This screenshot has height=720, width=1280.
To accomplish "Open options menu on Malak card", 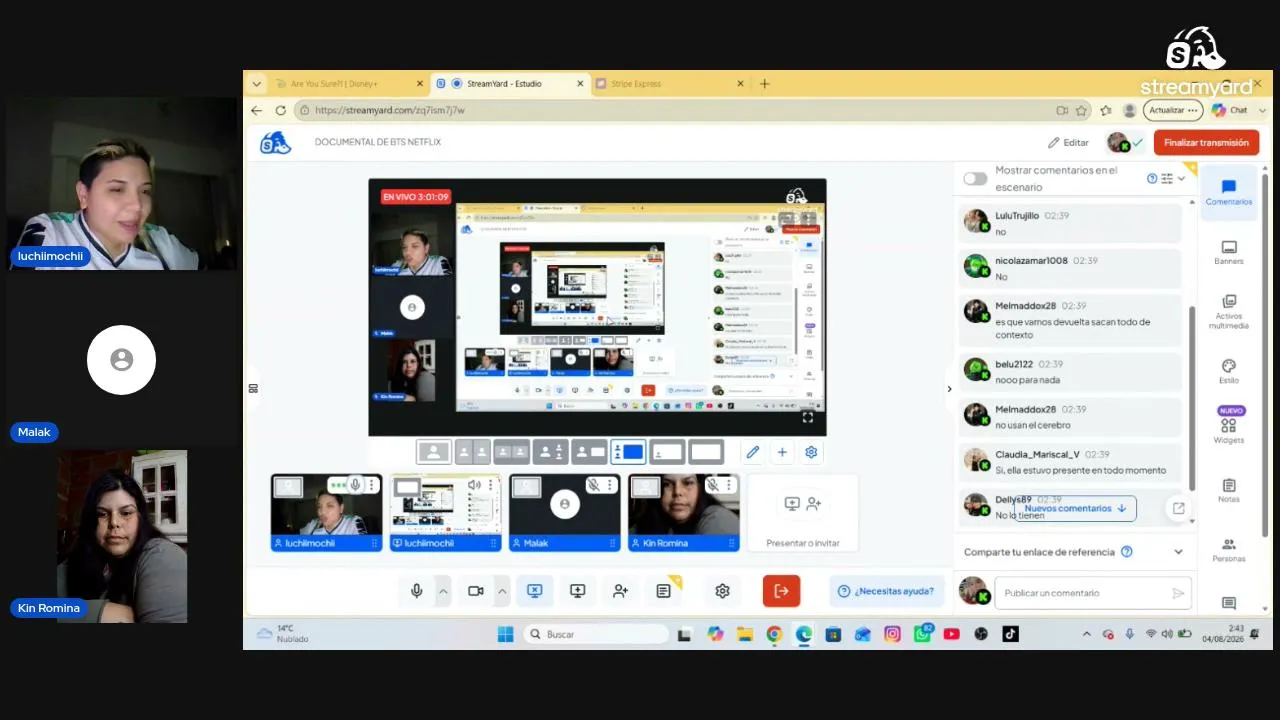I will 609,485.
